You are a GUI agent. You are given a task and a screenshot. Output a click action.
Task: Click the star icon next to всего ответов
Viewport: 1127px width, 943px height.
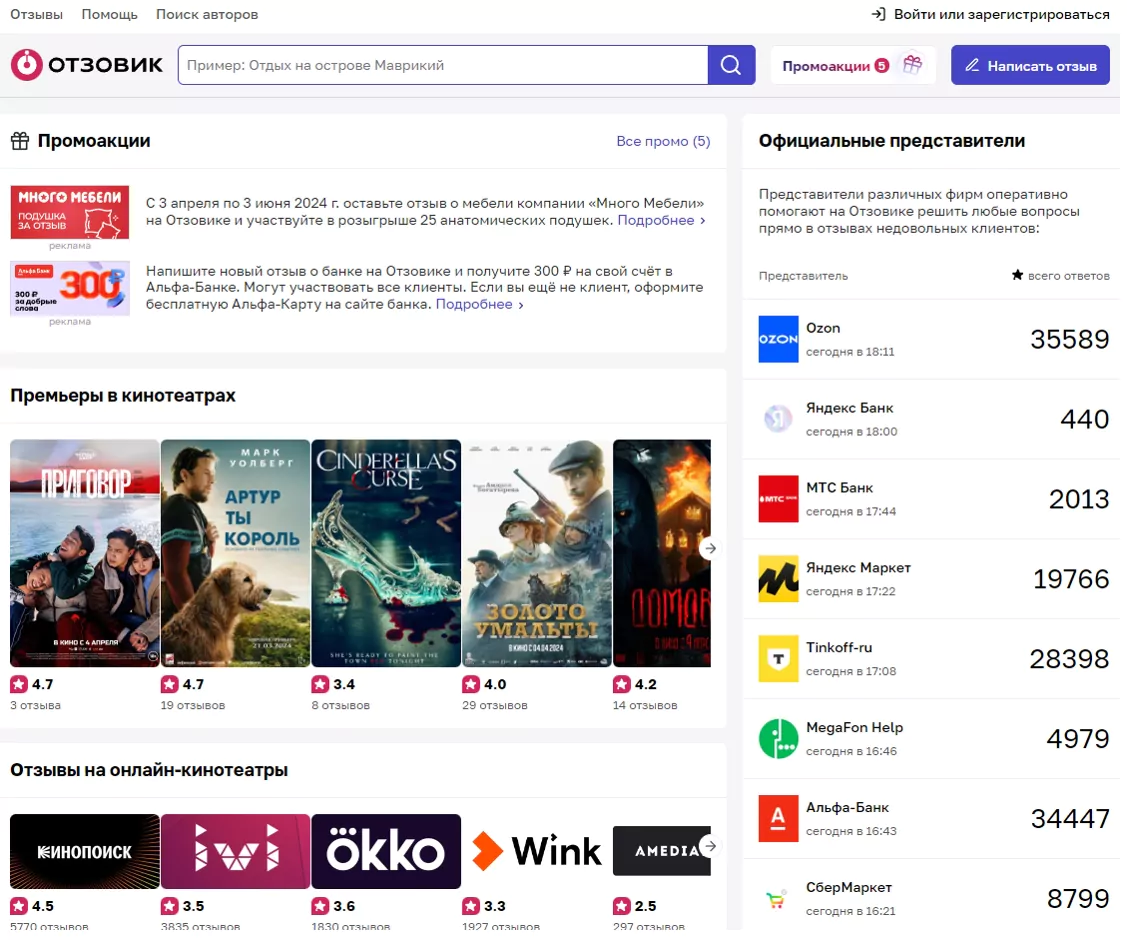[x=1024, y=277]
